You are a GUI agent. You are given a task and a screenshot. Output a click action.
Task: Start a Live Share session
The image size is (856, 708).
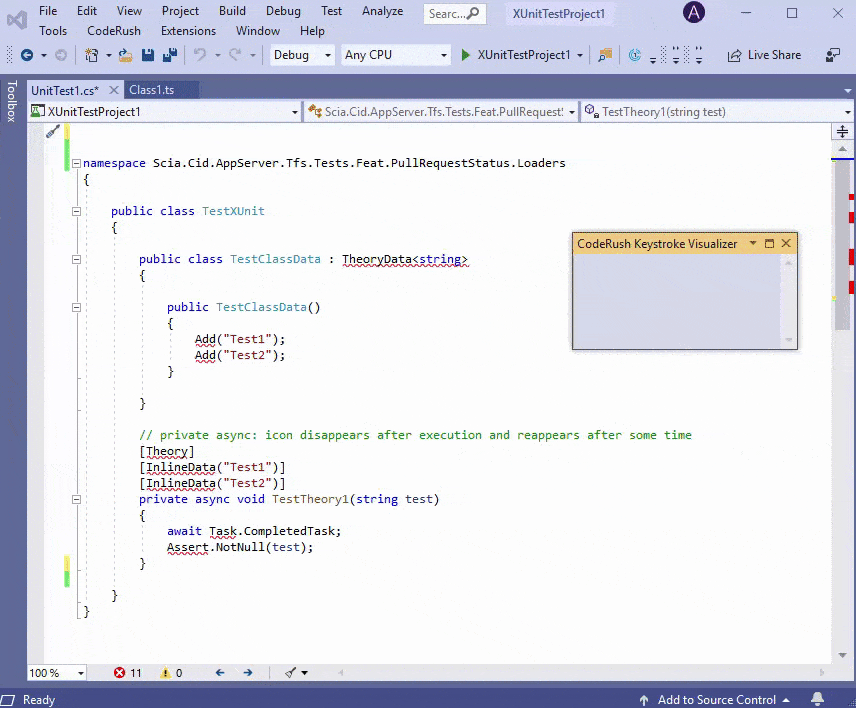(x=764, y=55)
